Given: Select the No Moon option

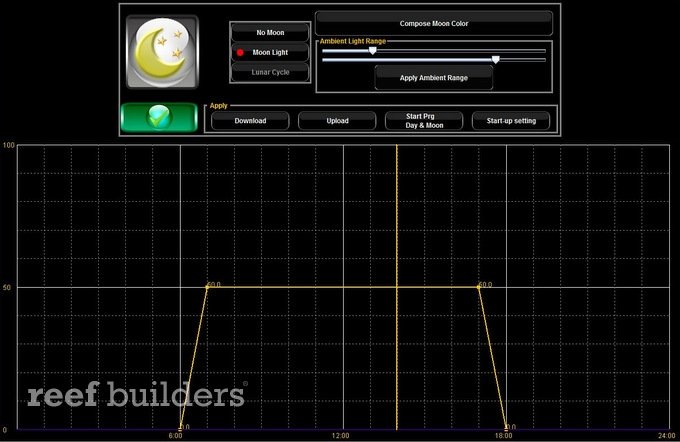Looking at the screenshot, I should [x=270, y=33].
